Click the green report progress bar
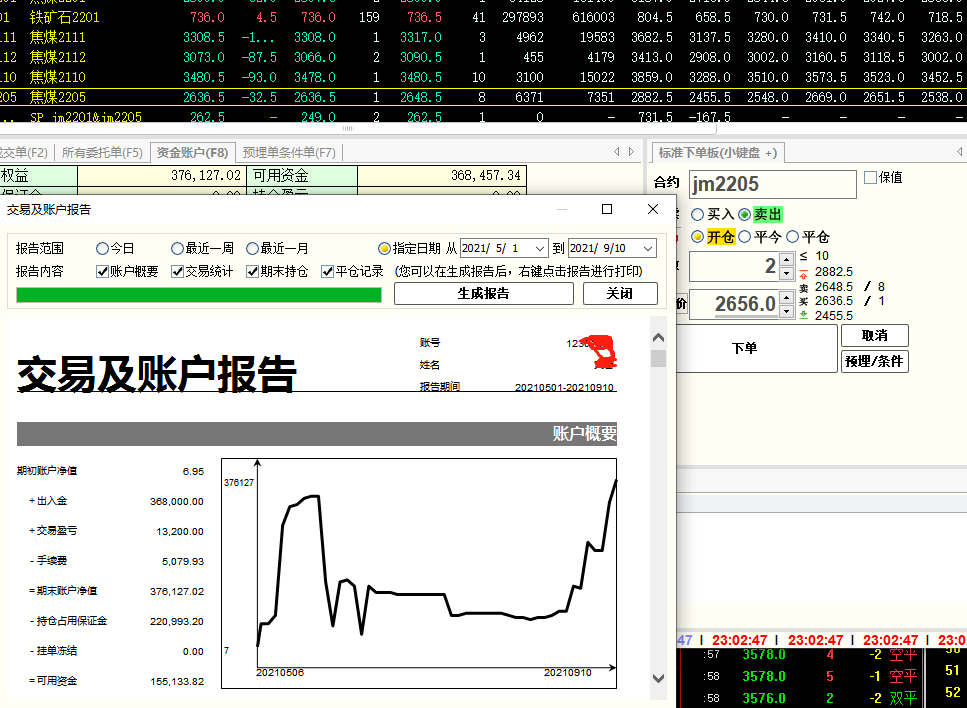This screenshot has width=967, height=708. [199, 295]
